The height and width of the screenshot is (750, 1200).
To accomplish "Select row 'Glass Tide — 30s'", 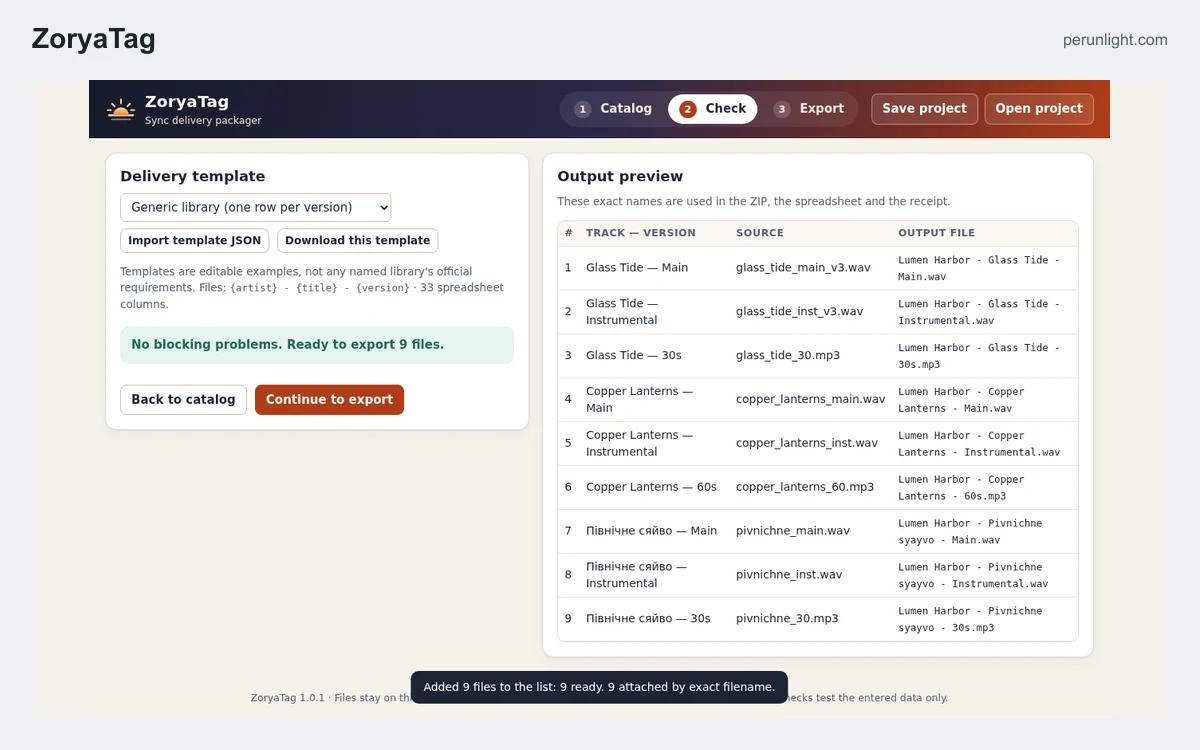I will tap(818, 356).
